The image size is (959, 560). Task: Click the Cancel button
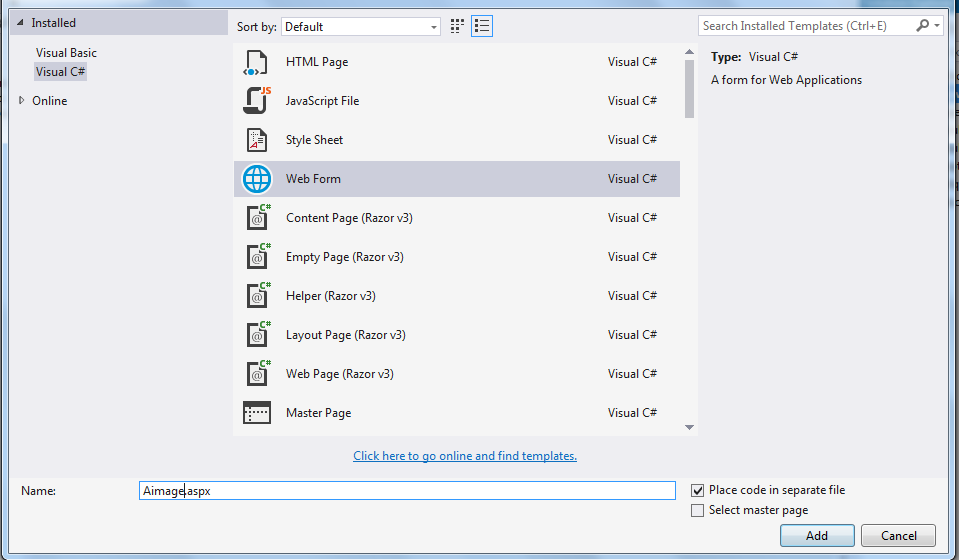tap(898, 536)
